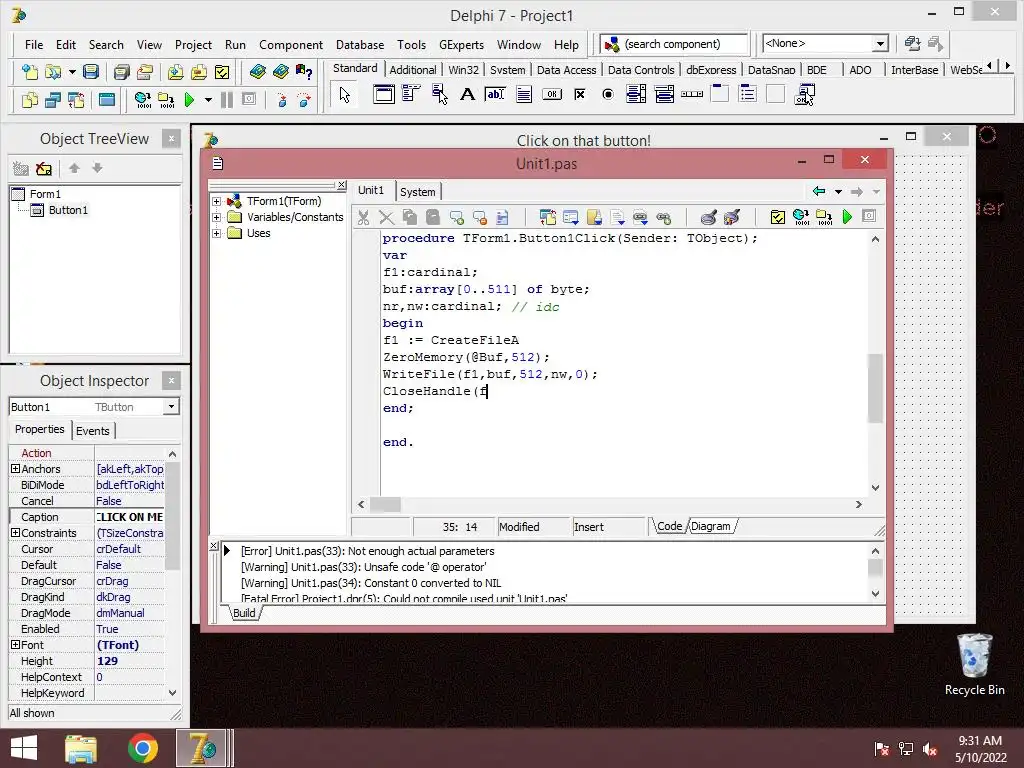Image resolution: width=1024 pixels, height=768 pixels.
Task: Select the Button (OK) component in palette
Action: point(552,95)
